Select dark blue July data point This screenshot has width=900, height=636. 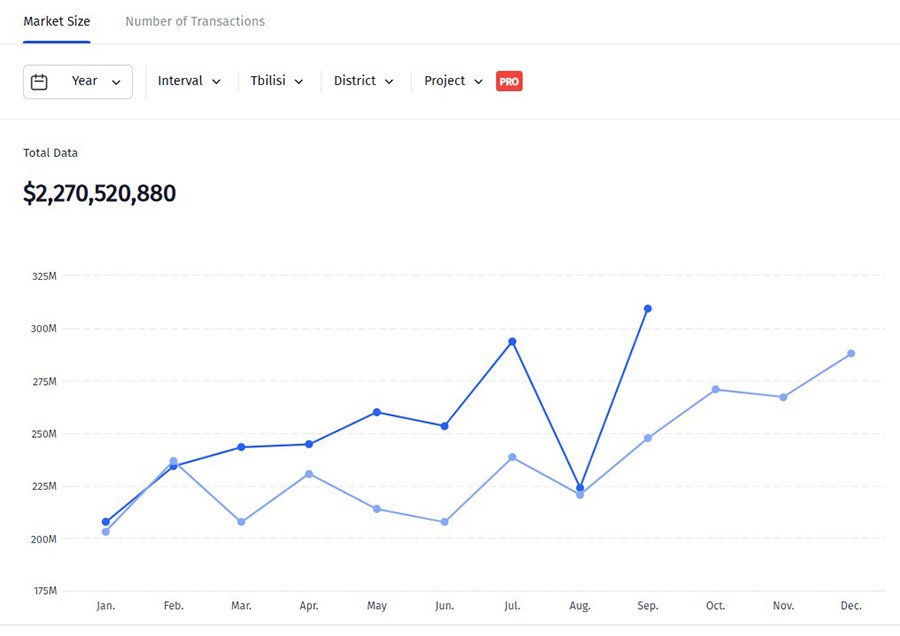(512, 342)
